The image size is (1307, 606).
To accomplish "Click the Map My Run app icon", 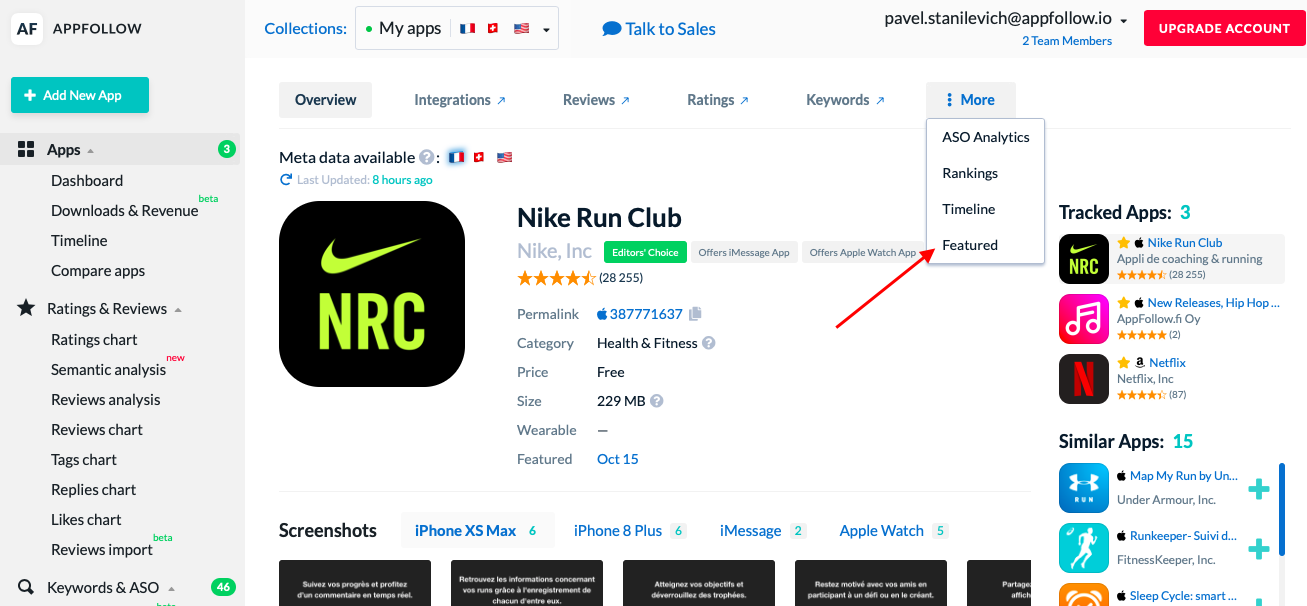I will pos(1084,488).
